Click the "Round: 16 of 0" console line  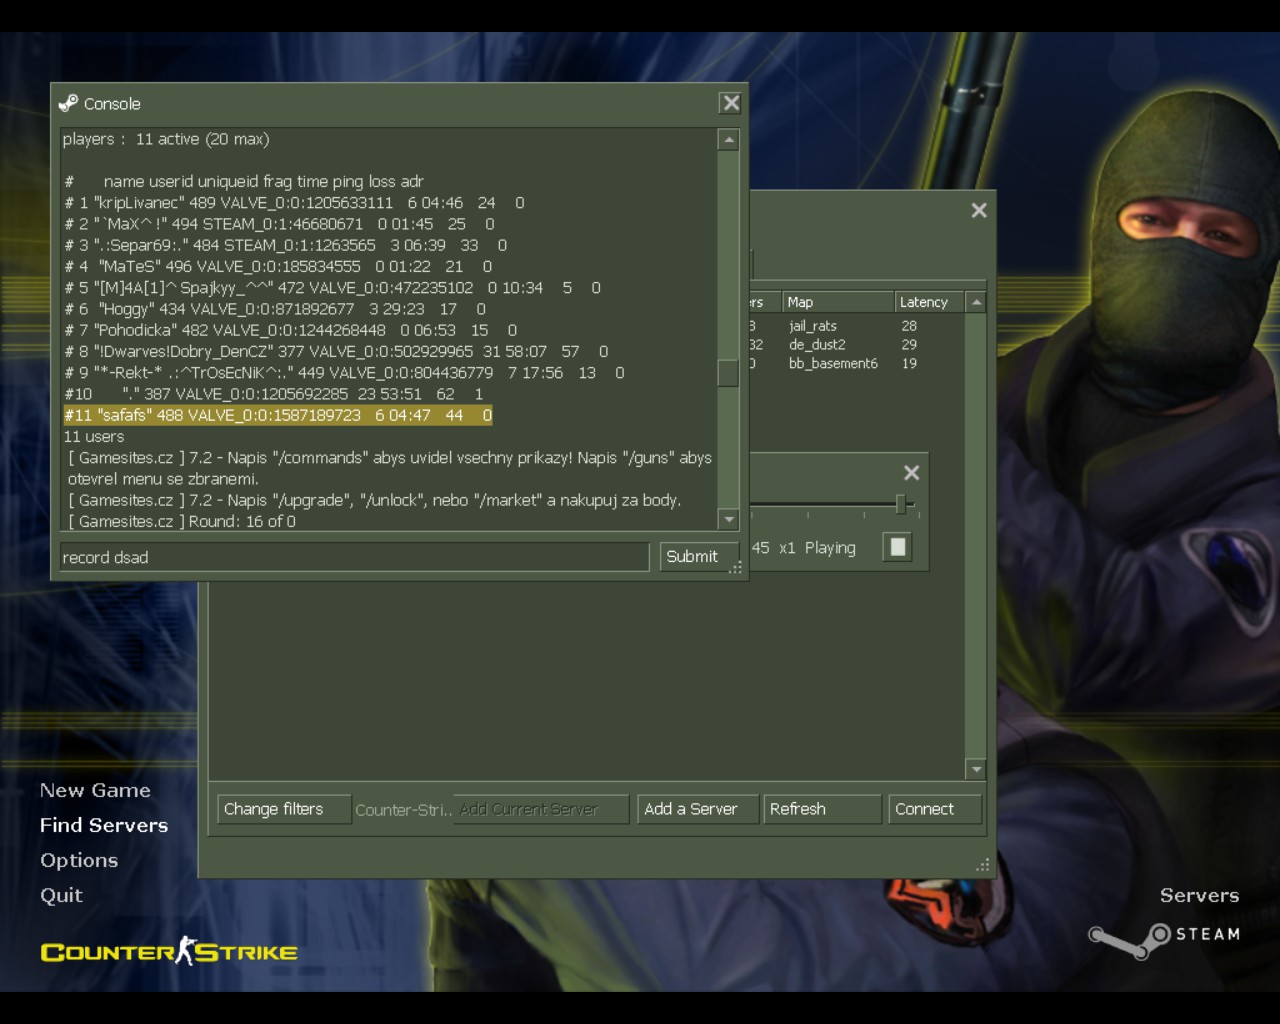(182, 521)
